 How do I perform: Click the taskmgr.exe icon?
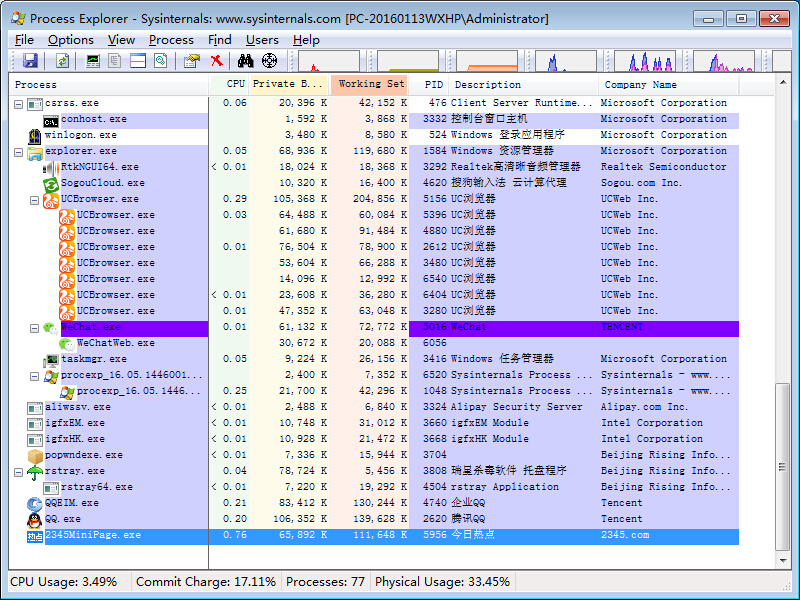point(51,360)
